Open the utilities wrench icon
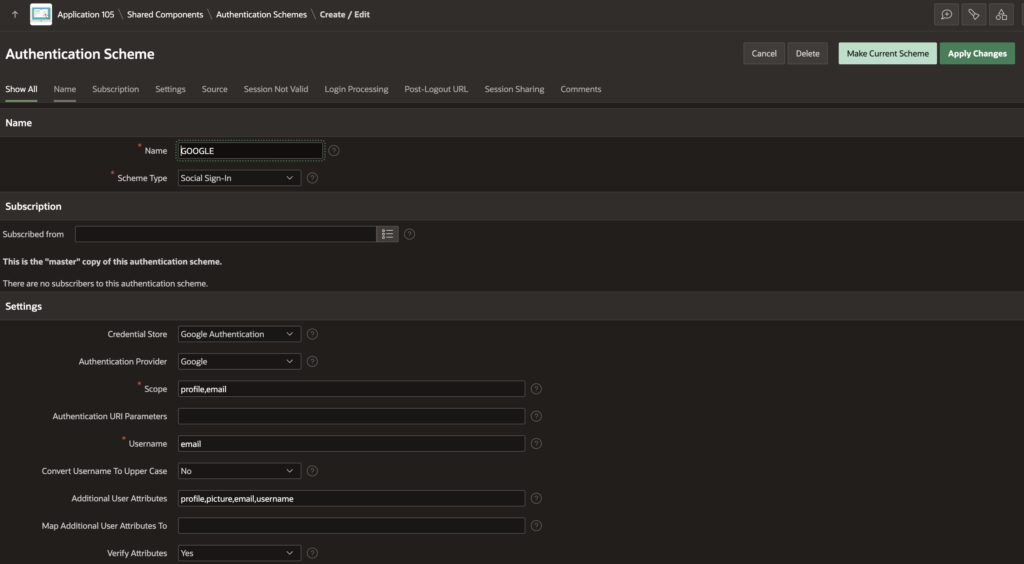The image size is (1024, 564). (973, 15)
